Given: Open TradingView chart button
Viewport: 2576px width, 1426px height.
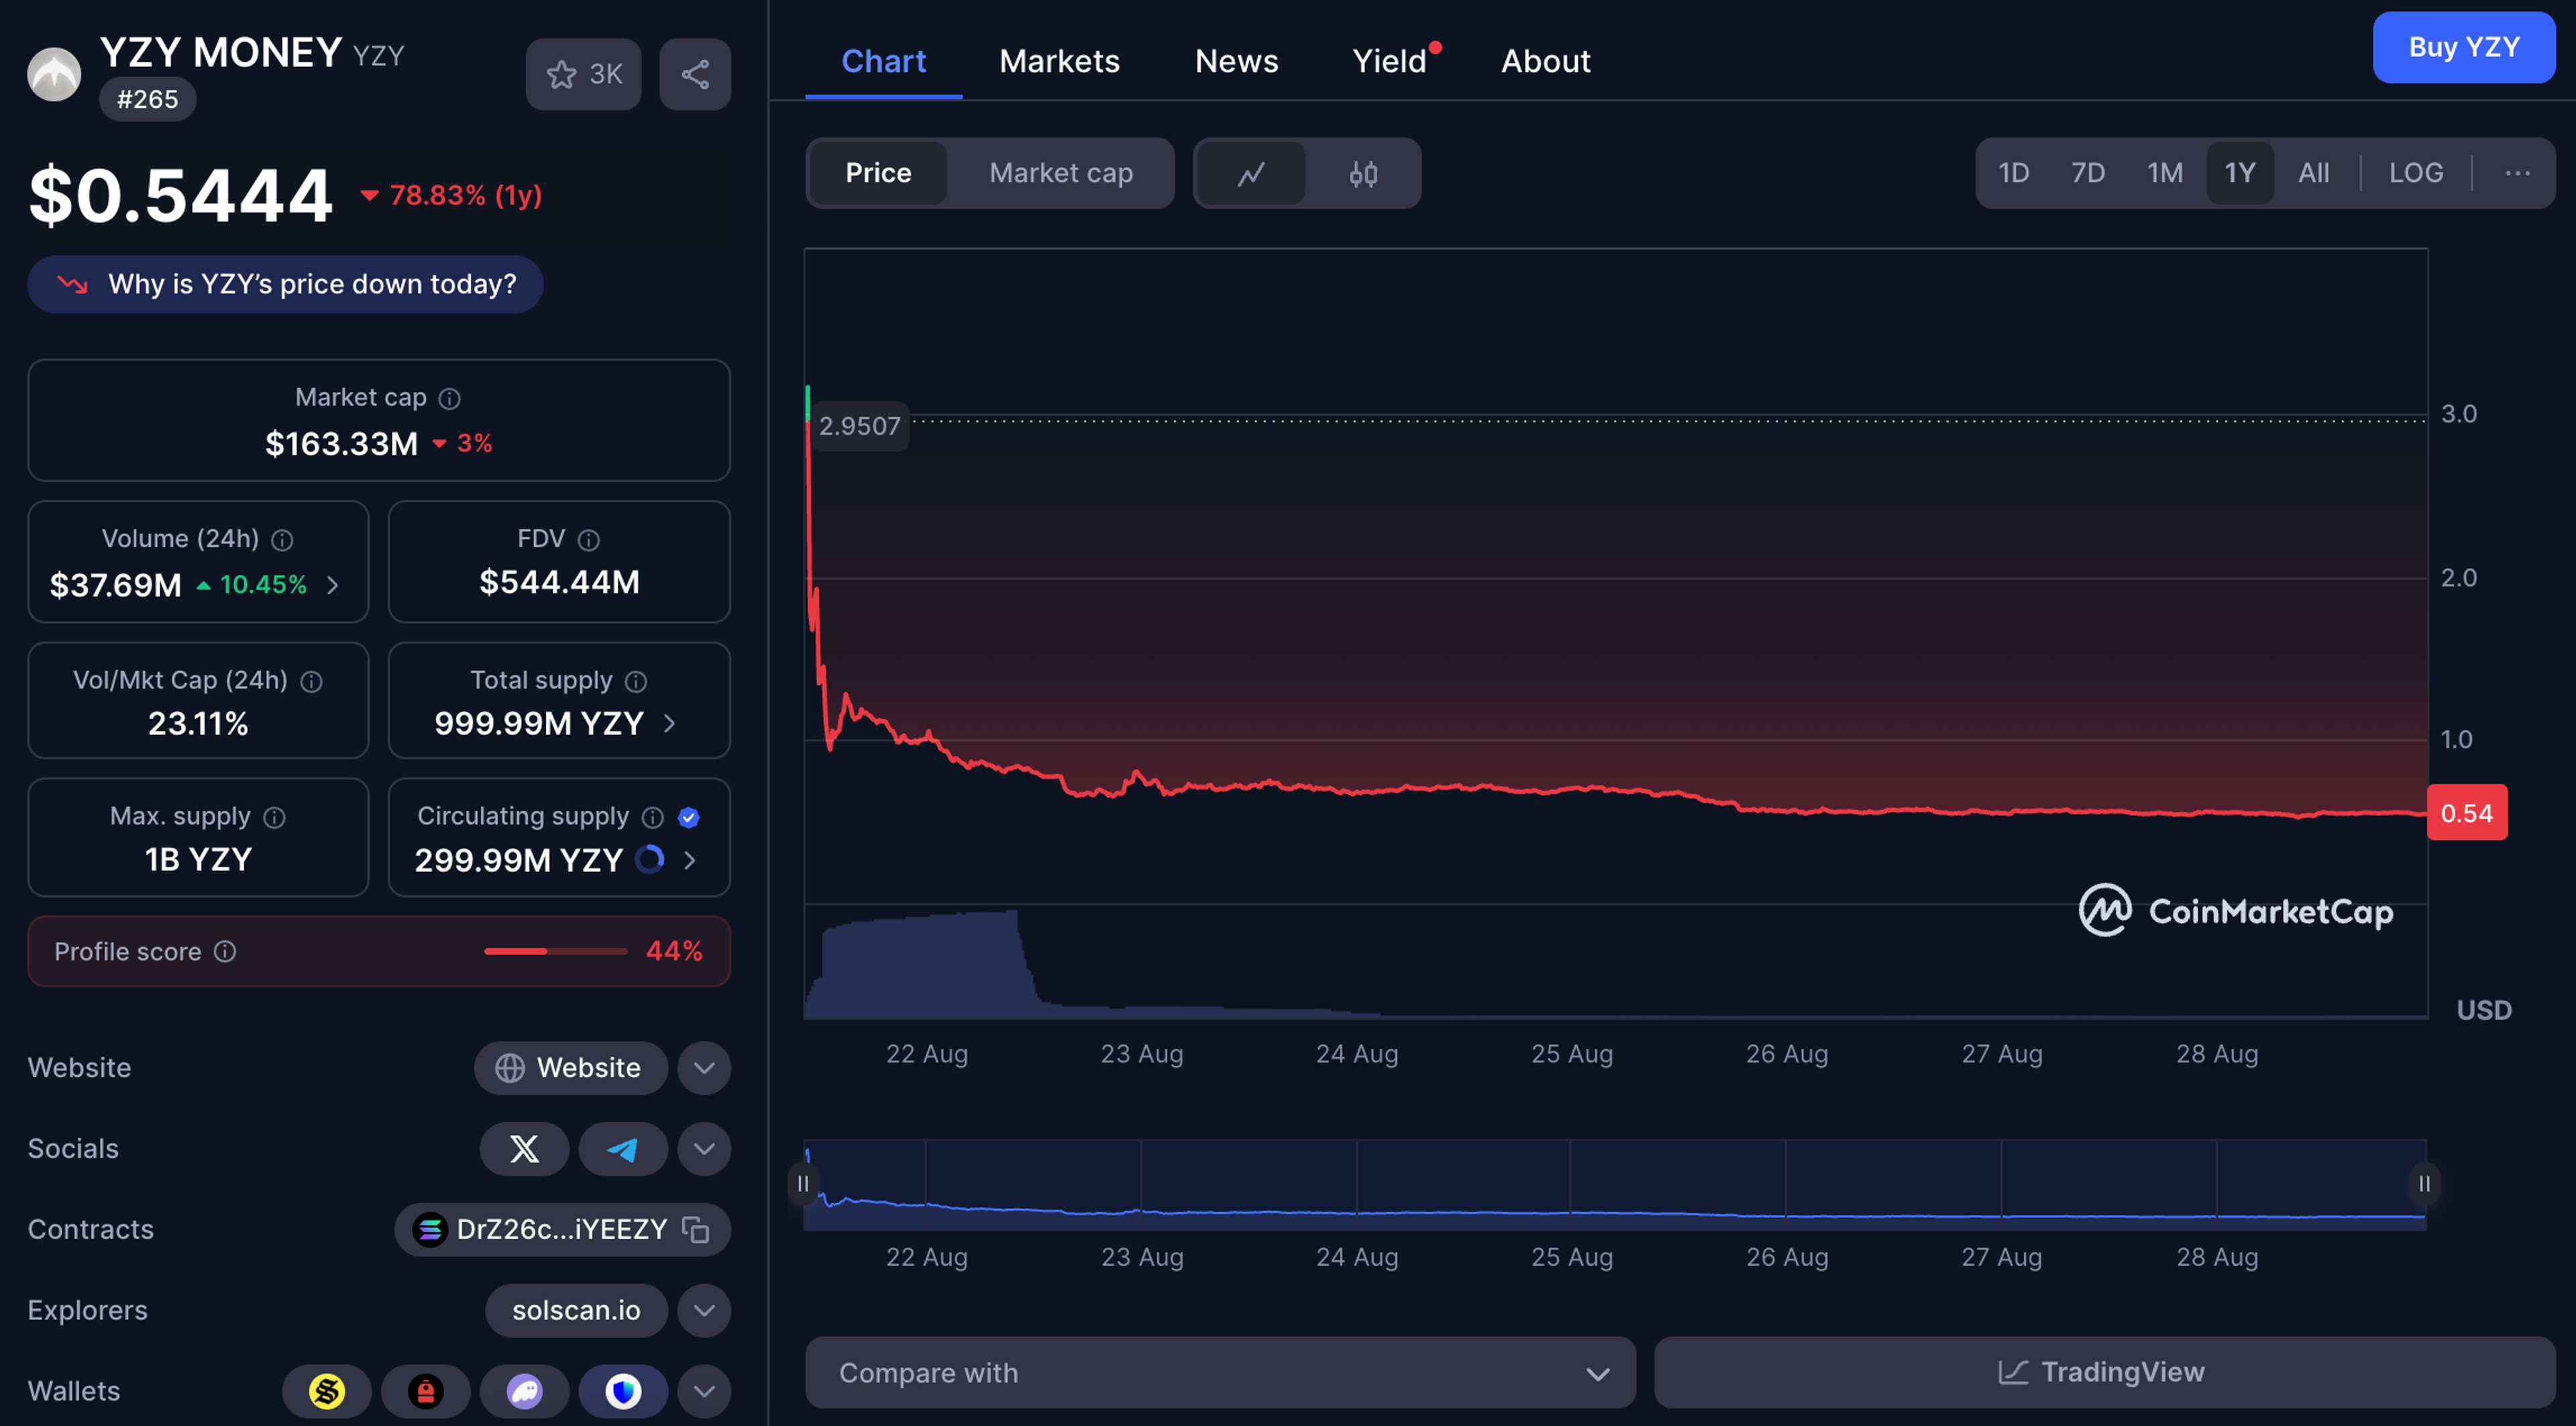Looking at the screenshot, I should click(x=2104, y=1372).
